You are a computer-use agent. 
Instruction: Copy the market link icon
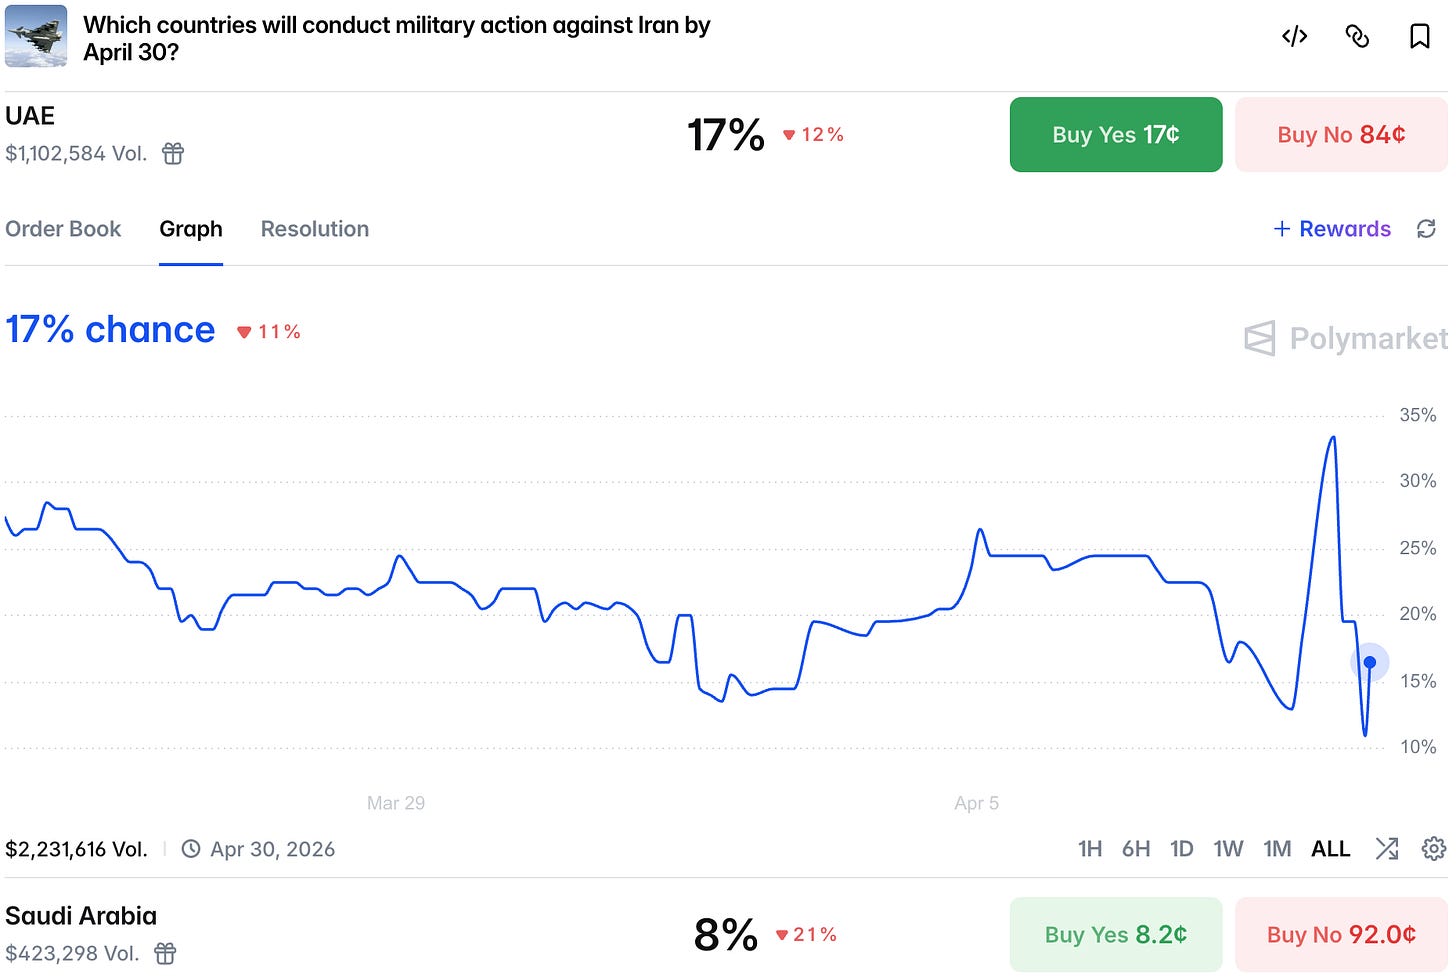tap(1357, 37)
